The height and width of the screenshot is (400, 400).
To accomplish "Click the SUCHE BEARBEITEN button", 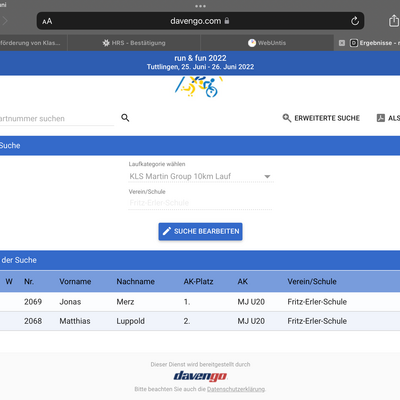I will (x=200, y=231).
